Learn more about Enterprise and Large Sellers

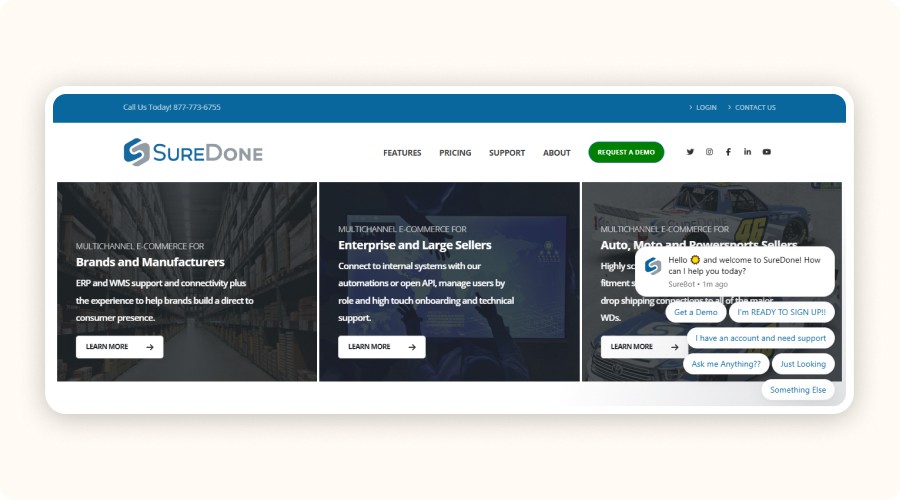pos(382,347)
